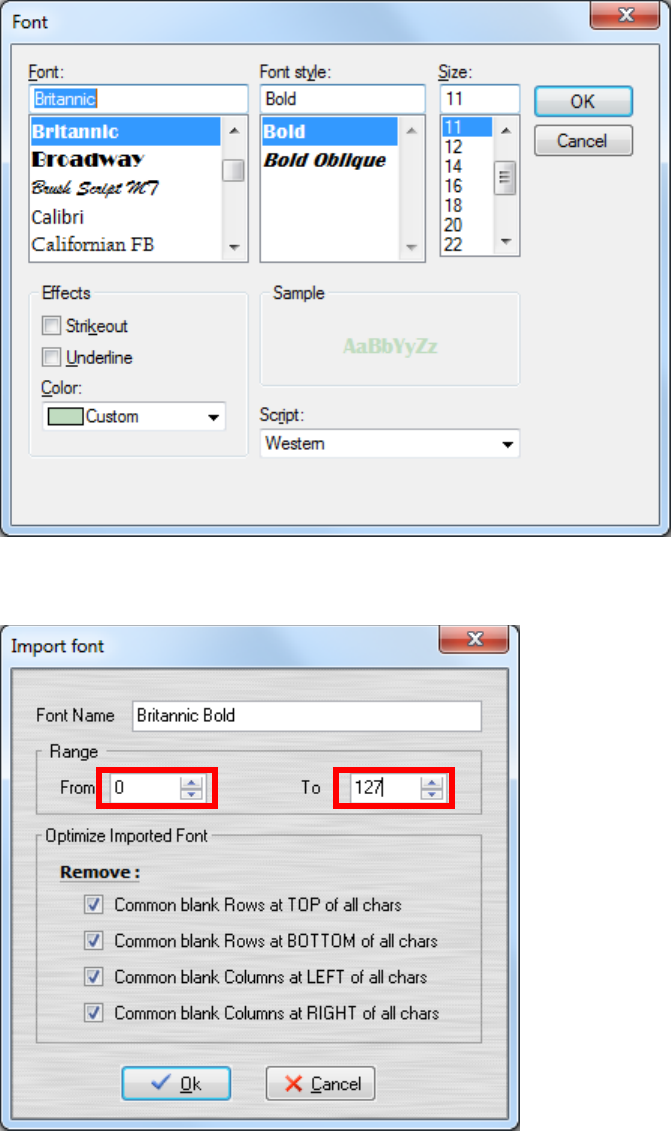Close the Font dialog window
Image resolution: width=671 pixels, height=1131 pixels.
[x=625, y=15]
